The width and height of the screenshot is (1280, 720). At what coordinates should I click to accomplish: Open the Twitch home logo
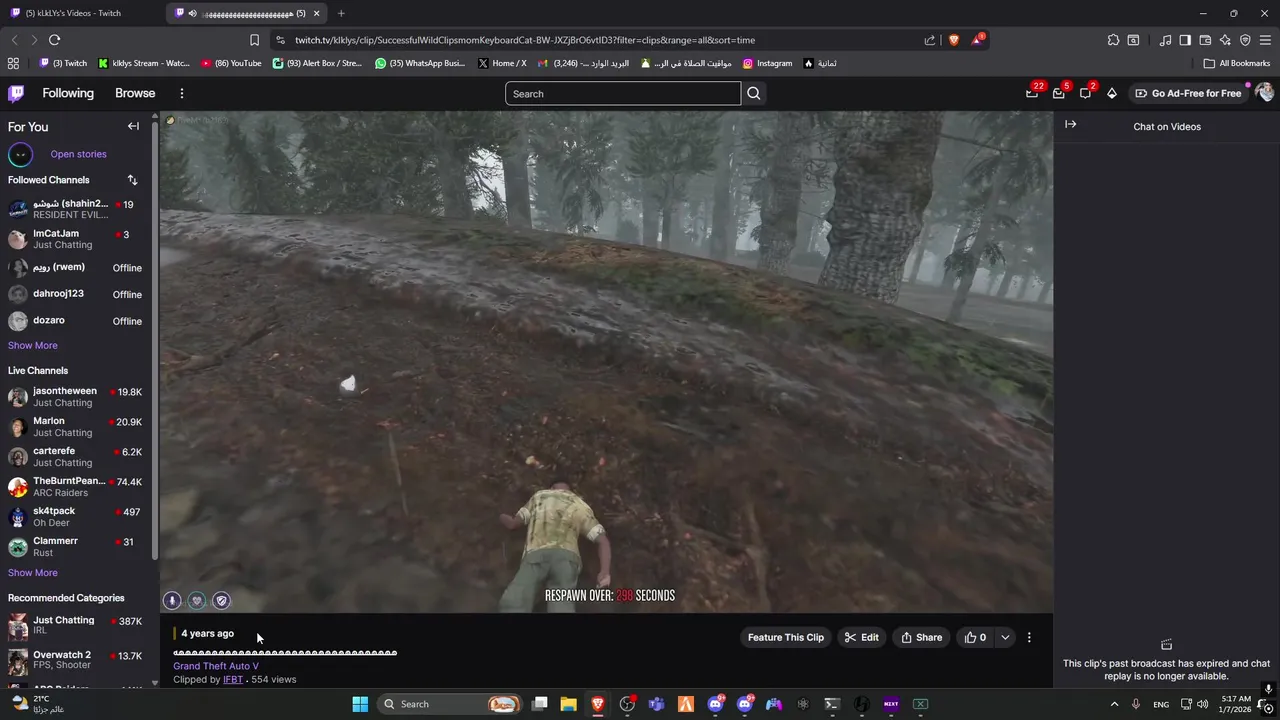[x=16, y=93]
